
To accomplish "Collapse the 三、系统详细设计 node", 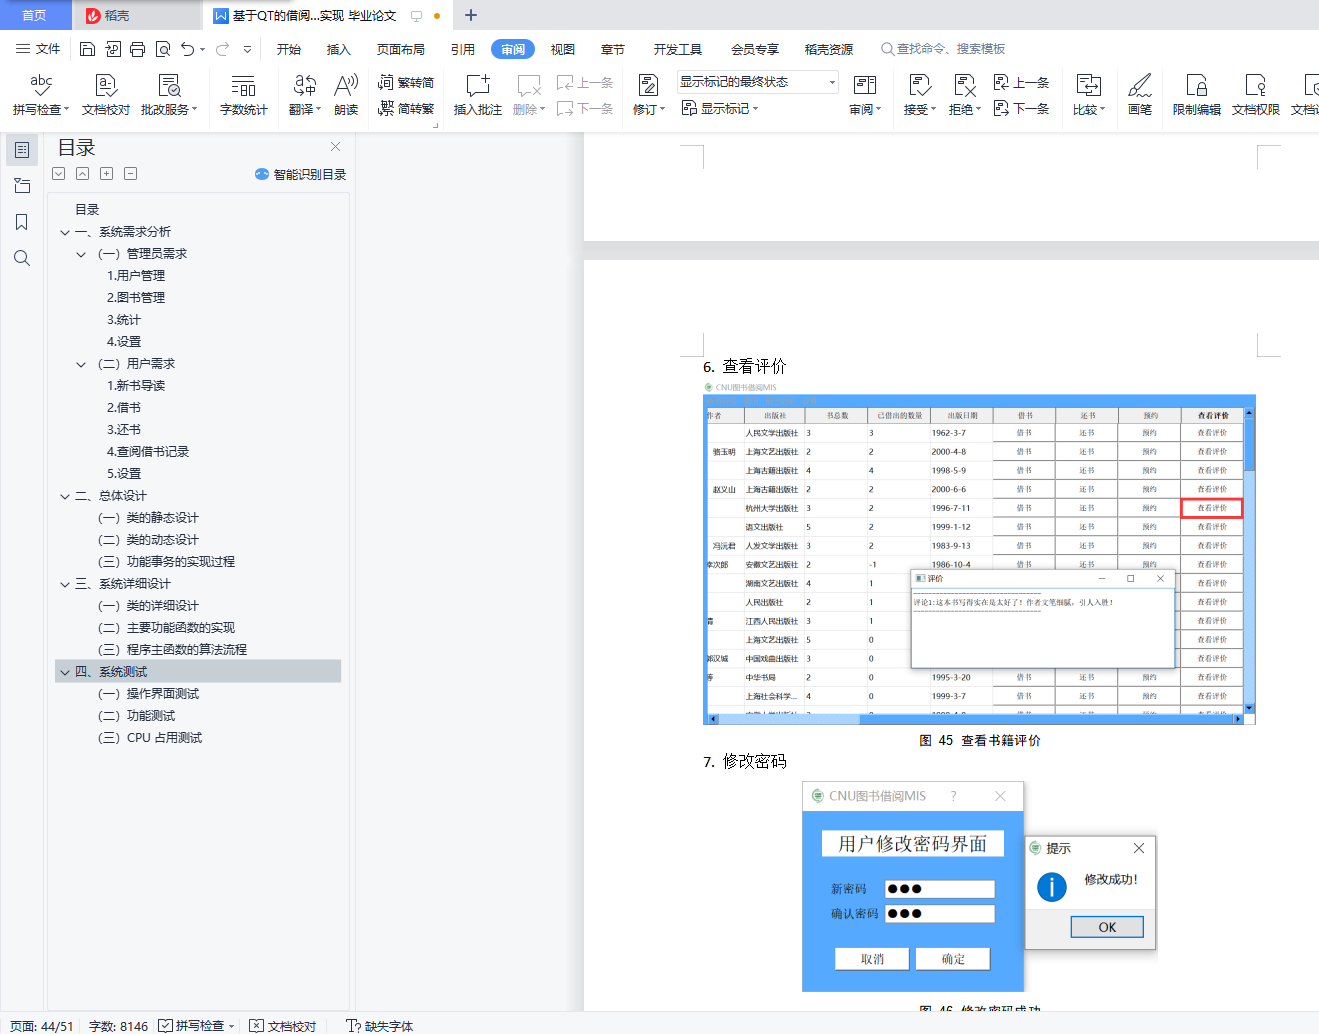I will [x=65, y=584].
